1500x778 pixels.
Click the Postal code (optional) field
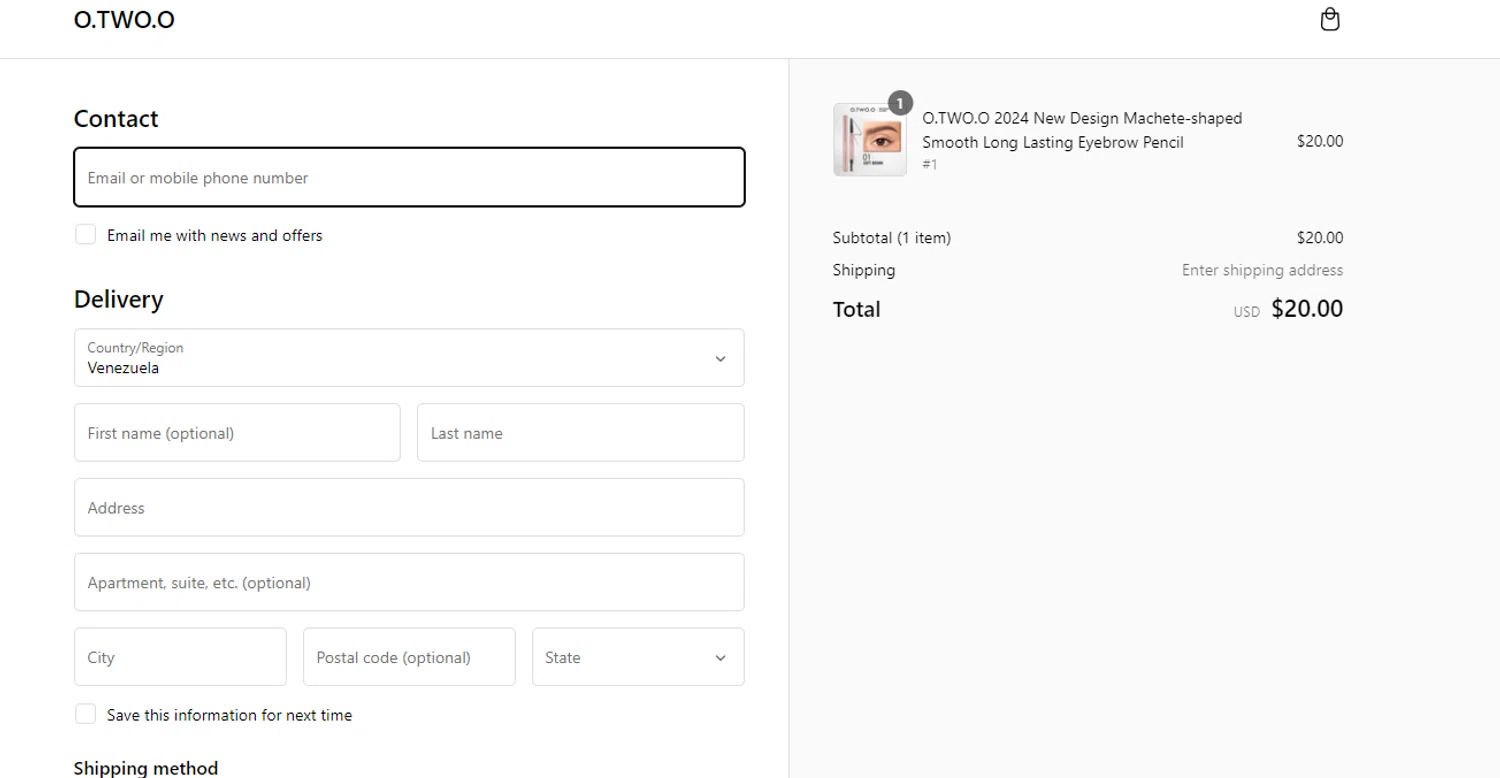tap(409, 657)
